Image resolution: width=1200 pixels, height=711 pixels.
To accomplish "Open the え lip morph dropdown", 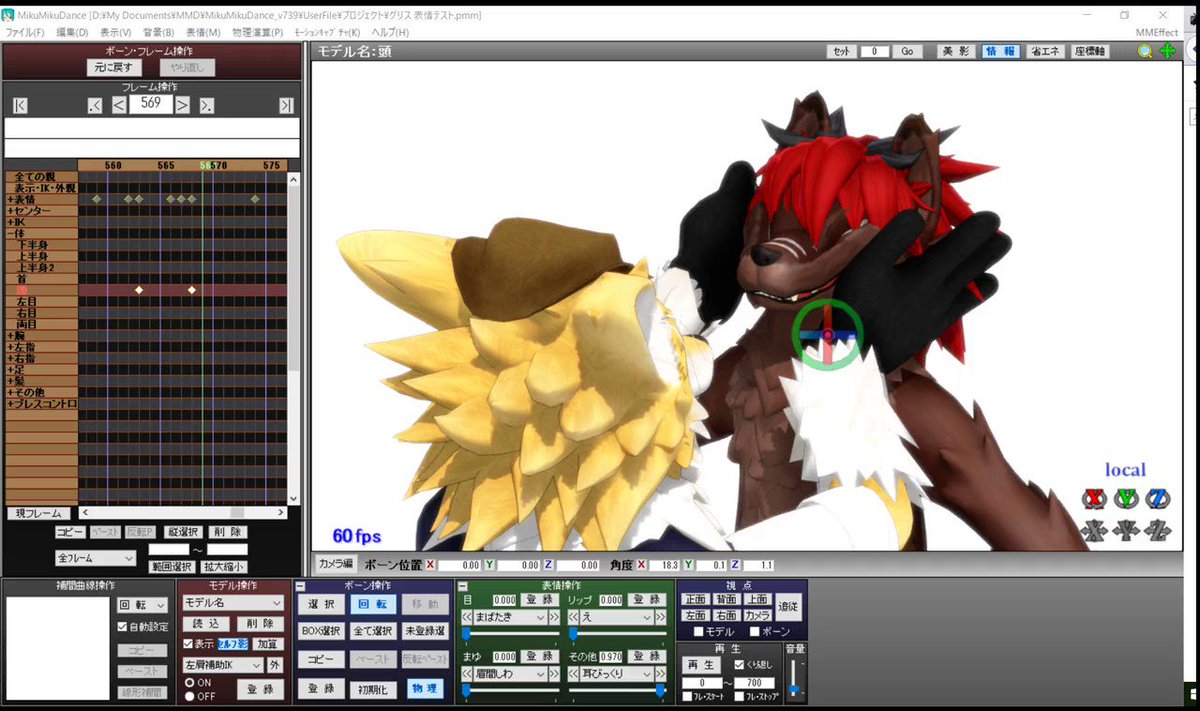I will 618,618.
